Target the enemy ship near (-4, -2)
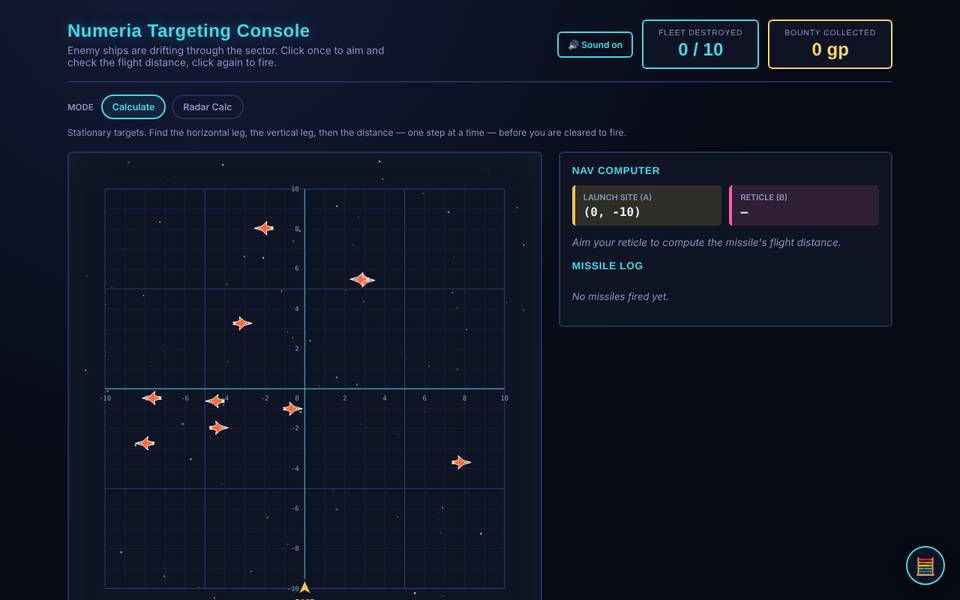Viewport: 960px width, 600px height. 218,427
